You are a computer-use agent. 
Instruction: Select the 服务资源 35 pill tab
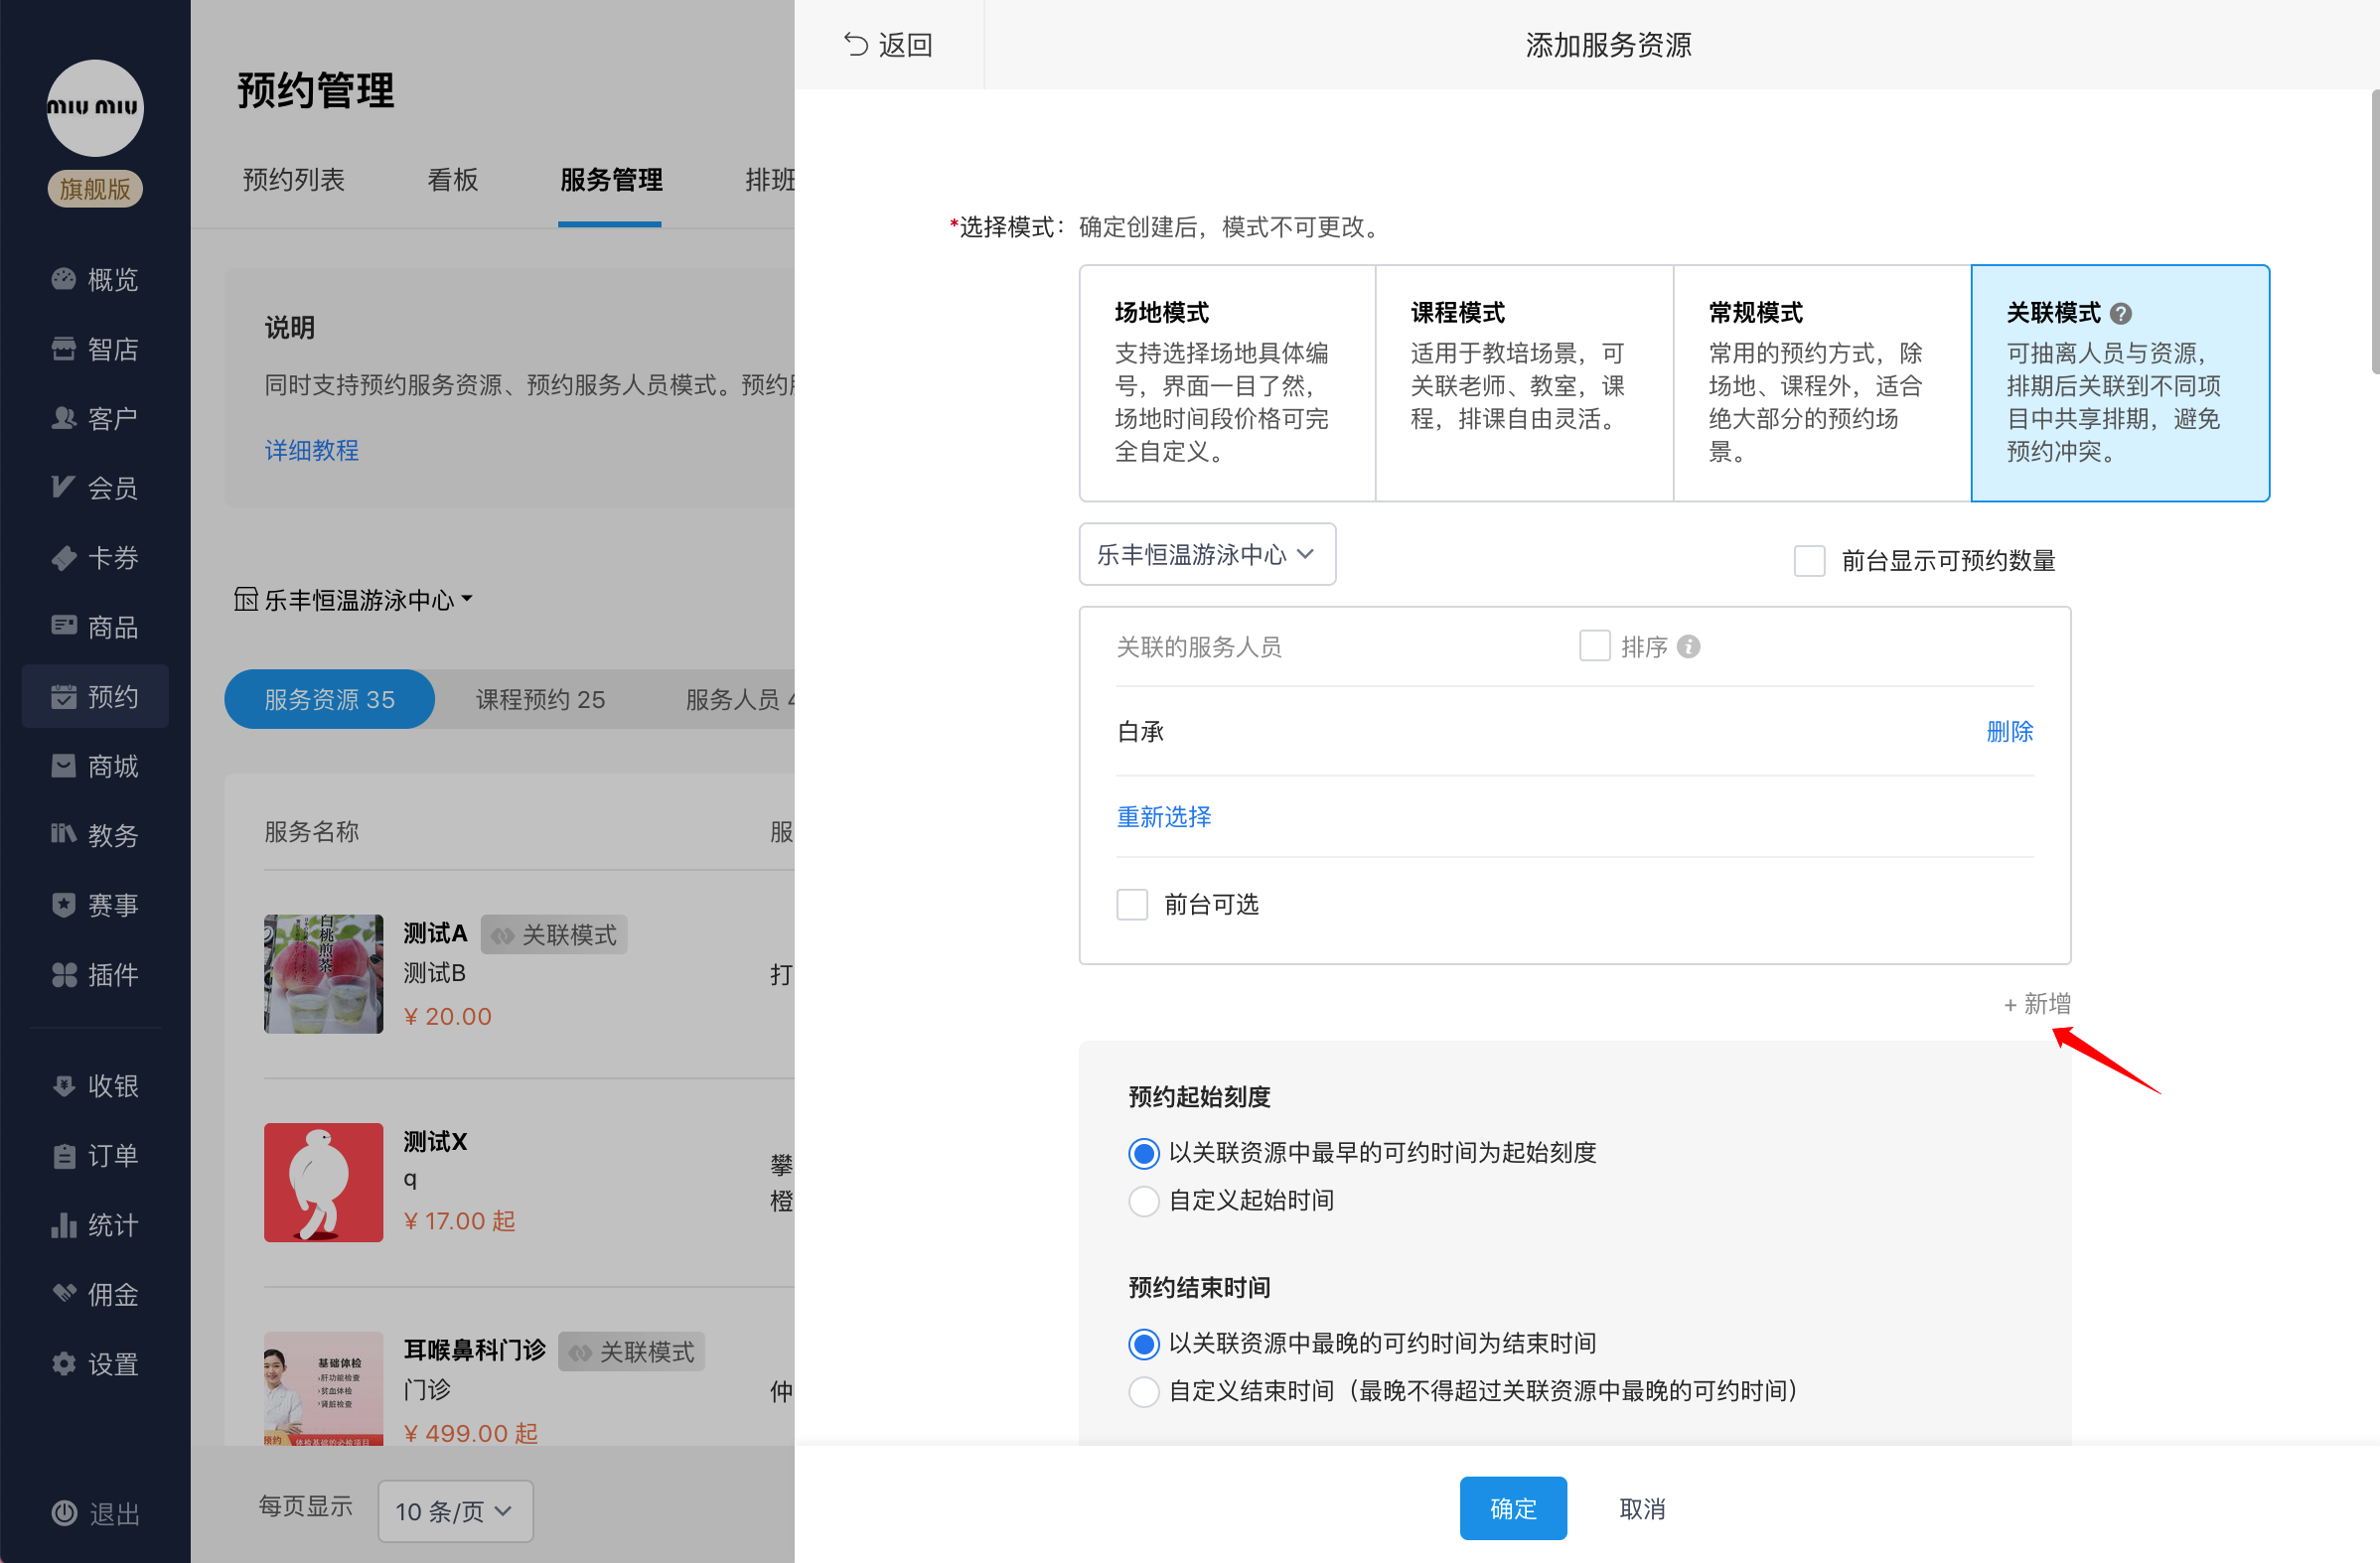click(329, 699)
